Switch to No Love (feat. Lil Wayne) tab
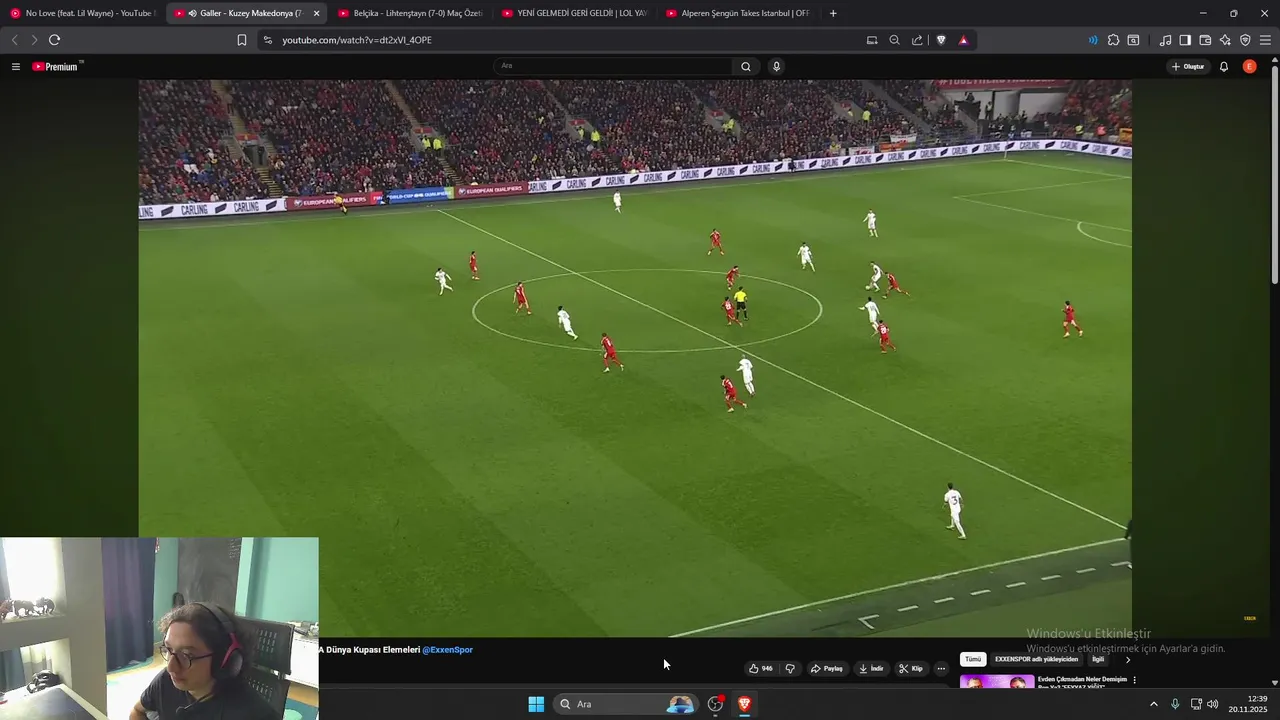The width and height of the screenshot is (1280, 720). [x=82, y=13]
